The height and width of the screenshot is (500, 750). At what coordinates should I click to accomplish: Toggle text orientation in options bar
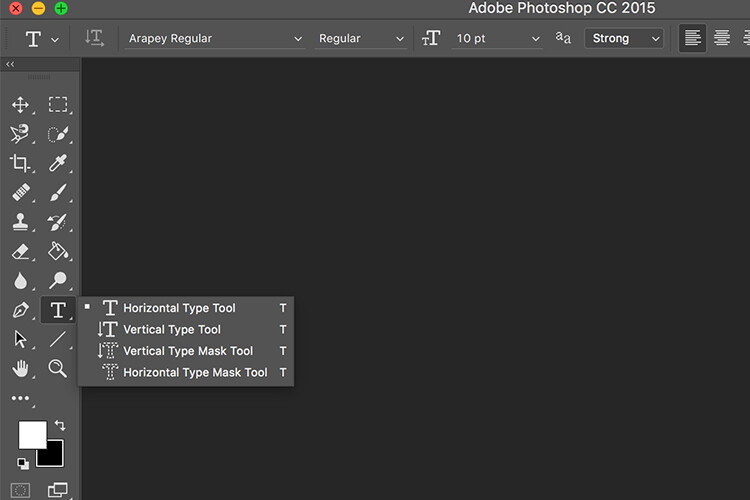point(94,38)
